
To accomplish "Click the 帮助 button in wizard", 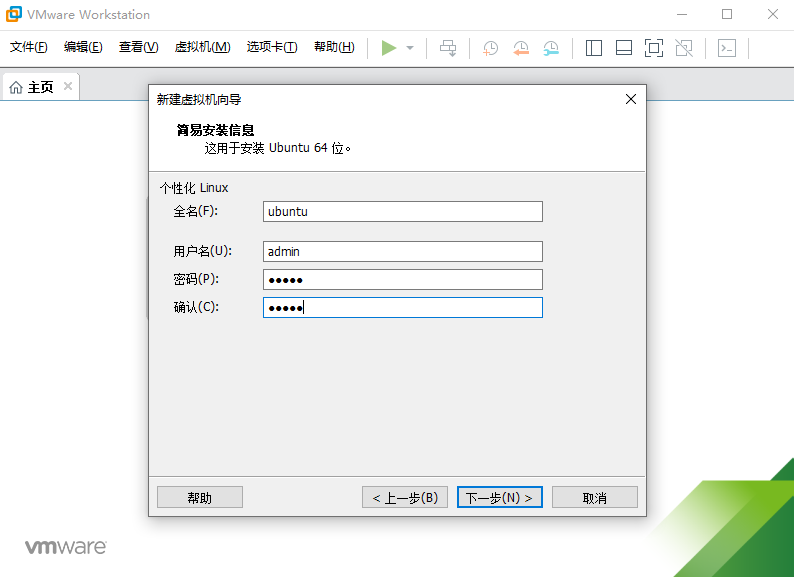I will [x=200, y=497].
